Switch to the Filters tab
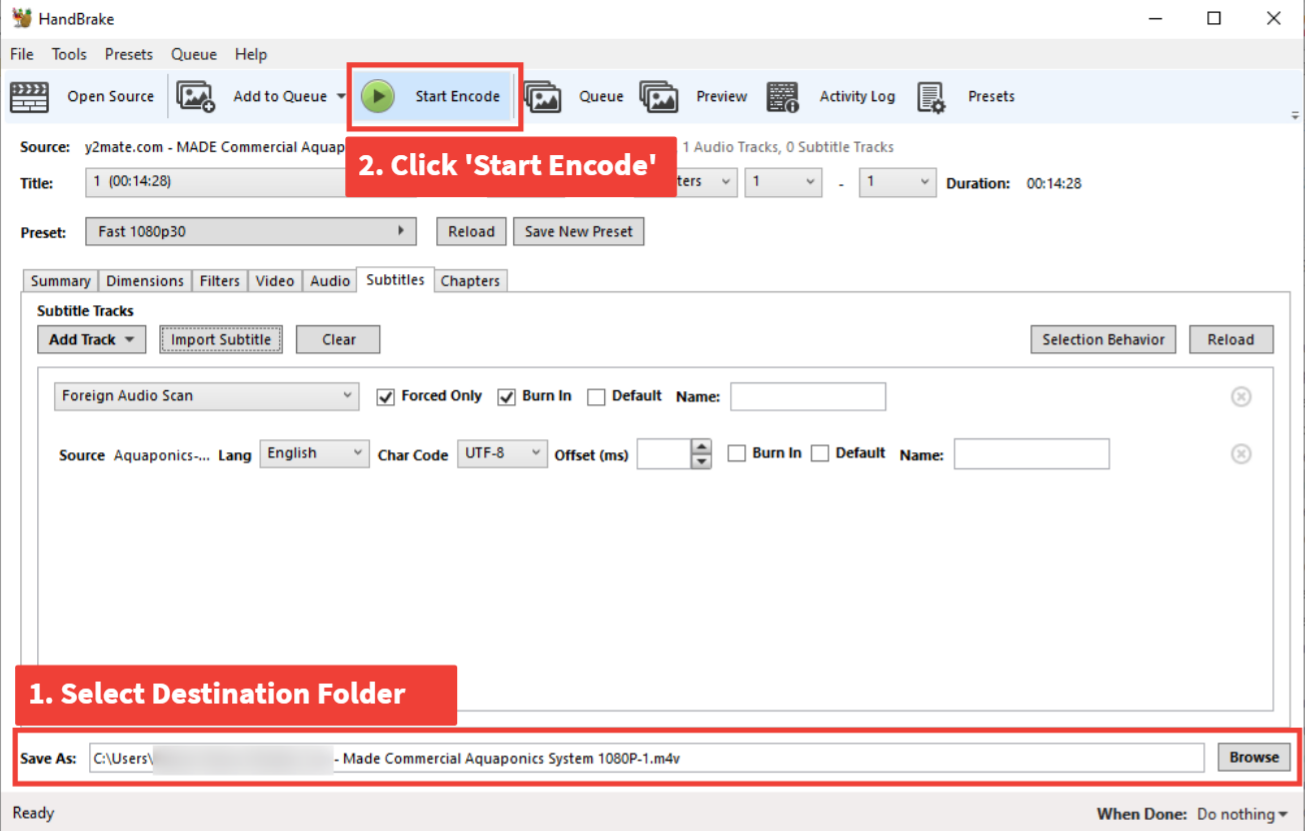 tap(219, 281)
